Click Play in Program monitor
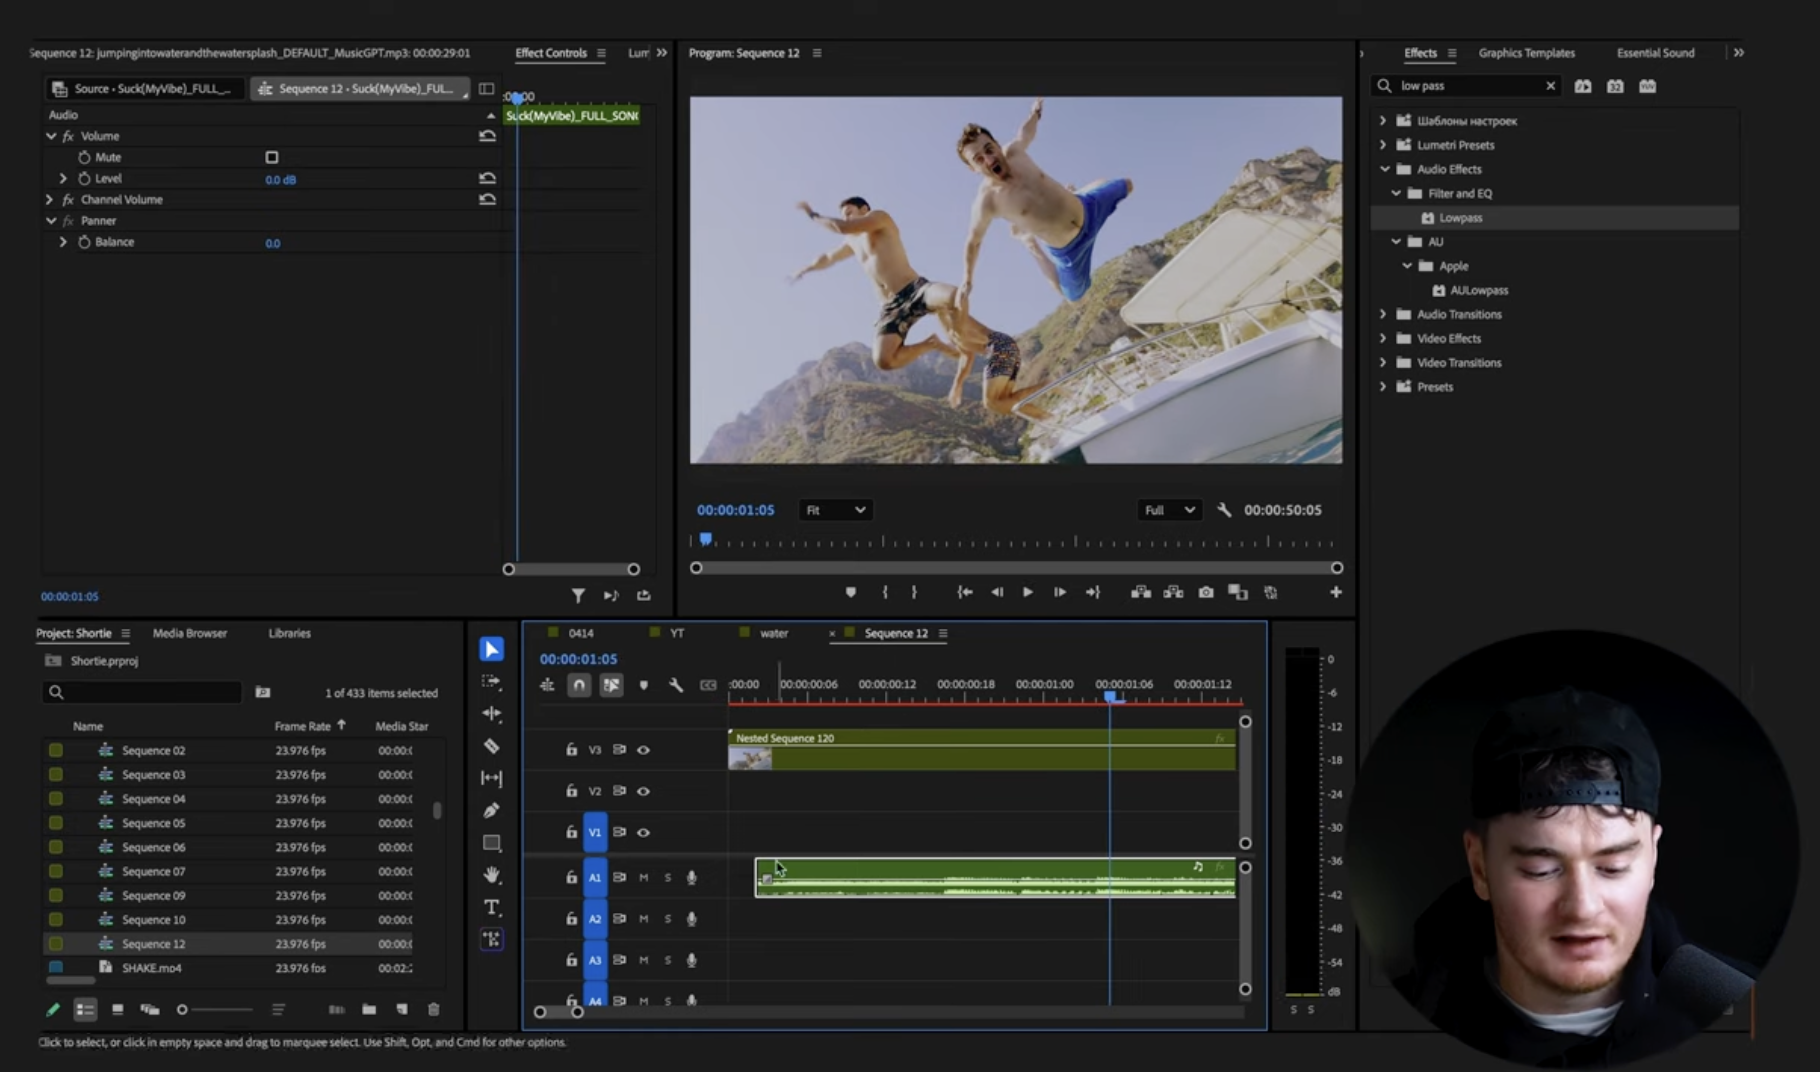 coord(1027,592)
